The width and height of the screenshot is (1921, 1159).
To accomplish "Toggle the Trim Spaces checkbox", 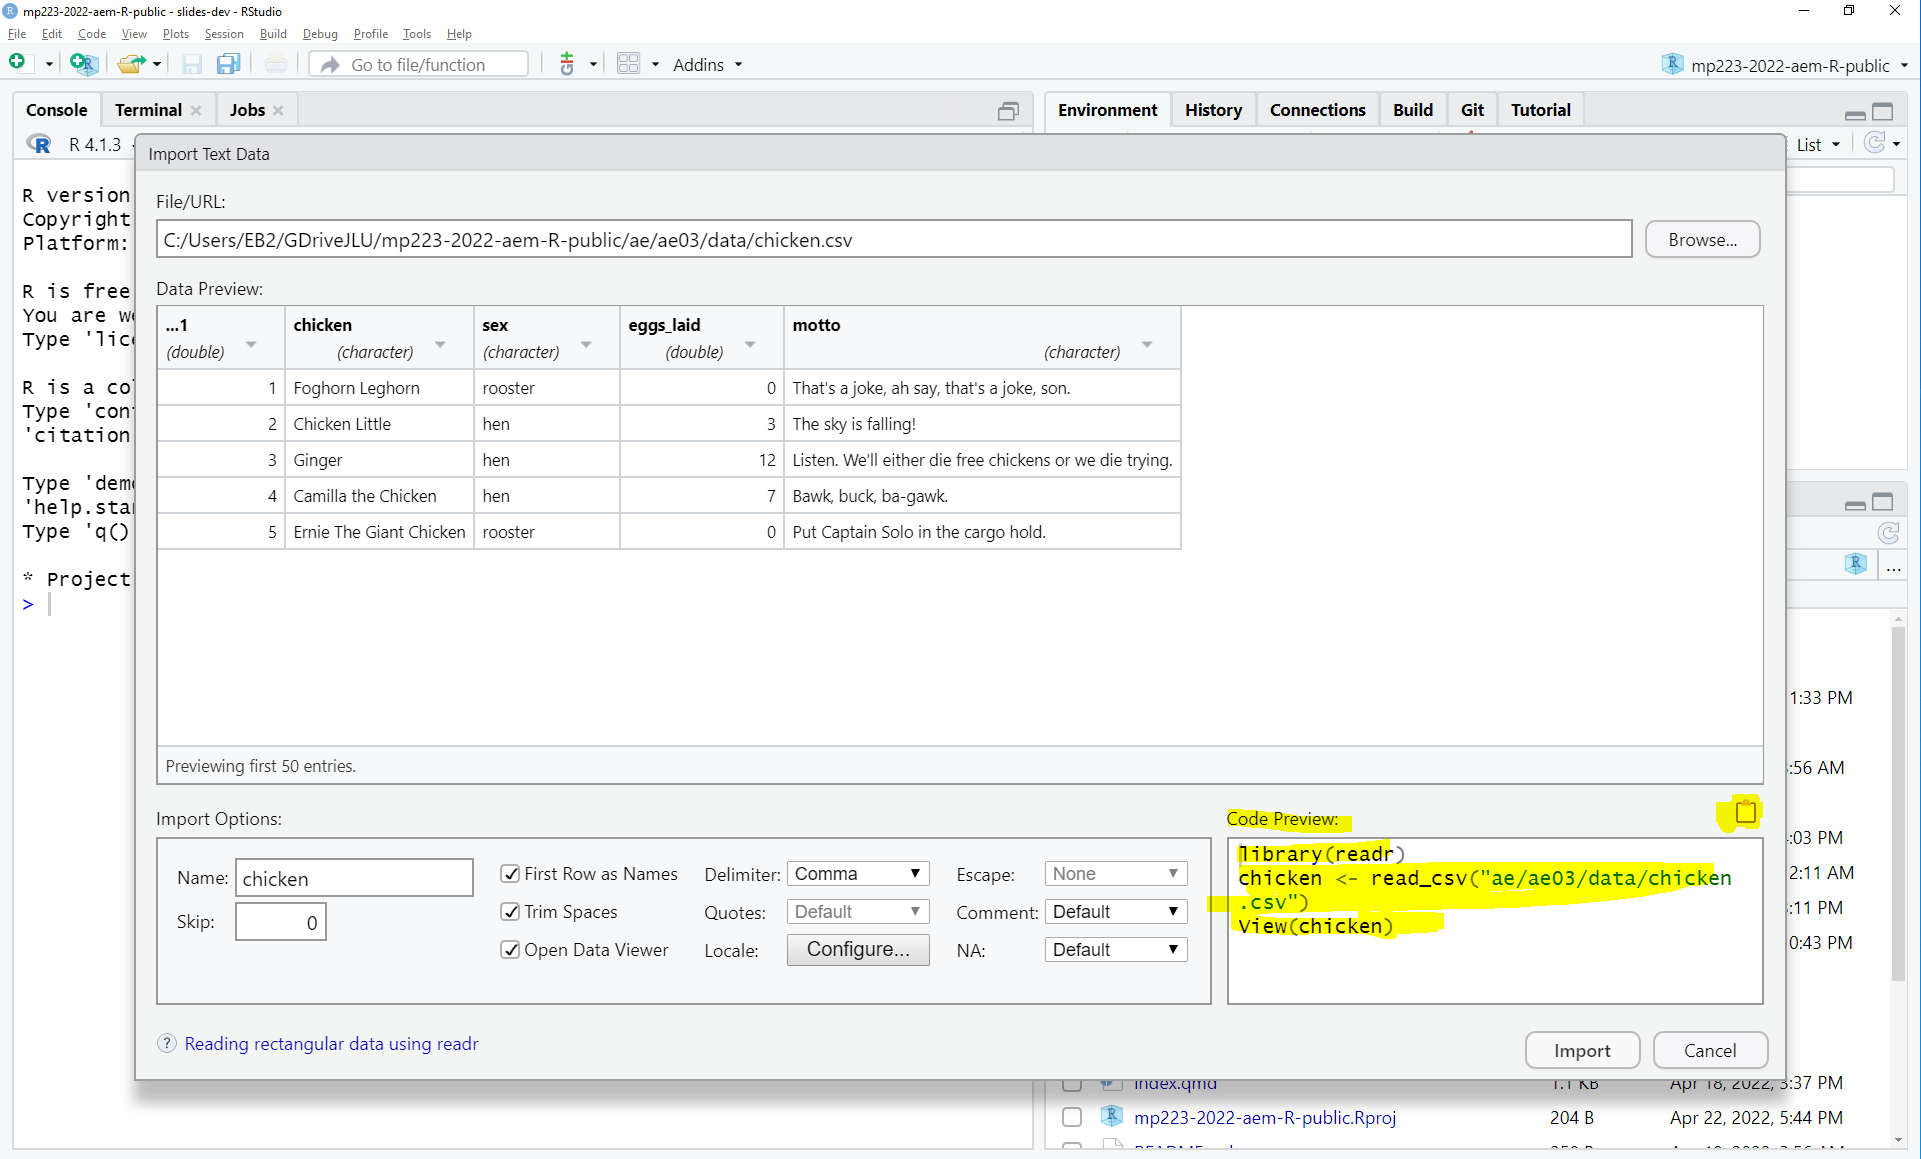I will click(x=510, y=911).
